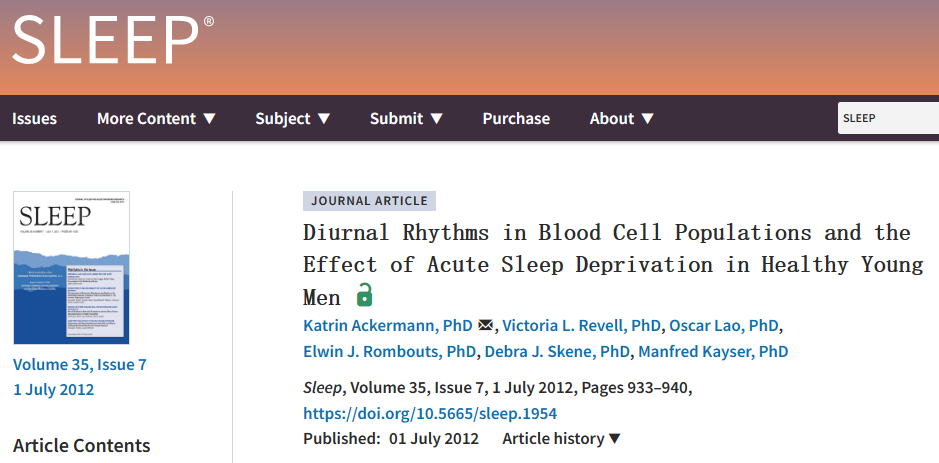Open author Katrin Ackermann, PhD
939x463 pixels.
[x=388, y=326]
